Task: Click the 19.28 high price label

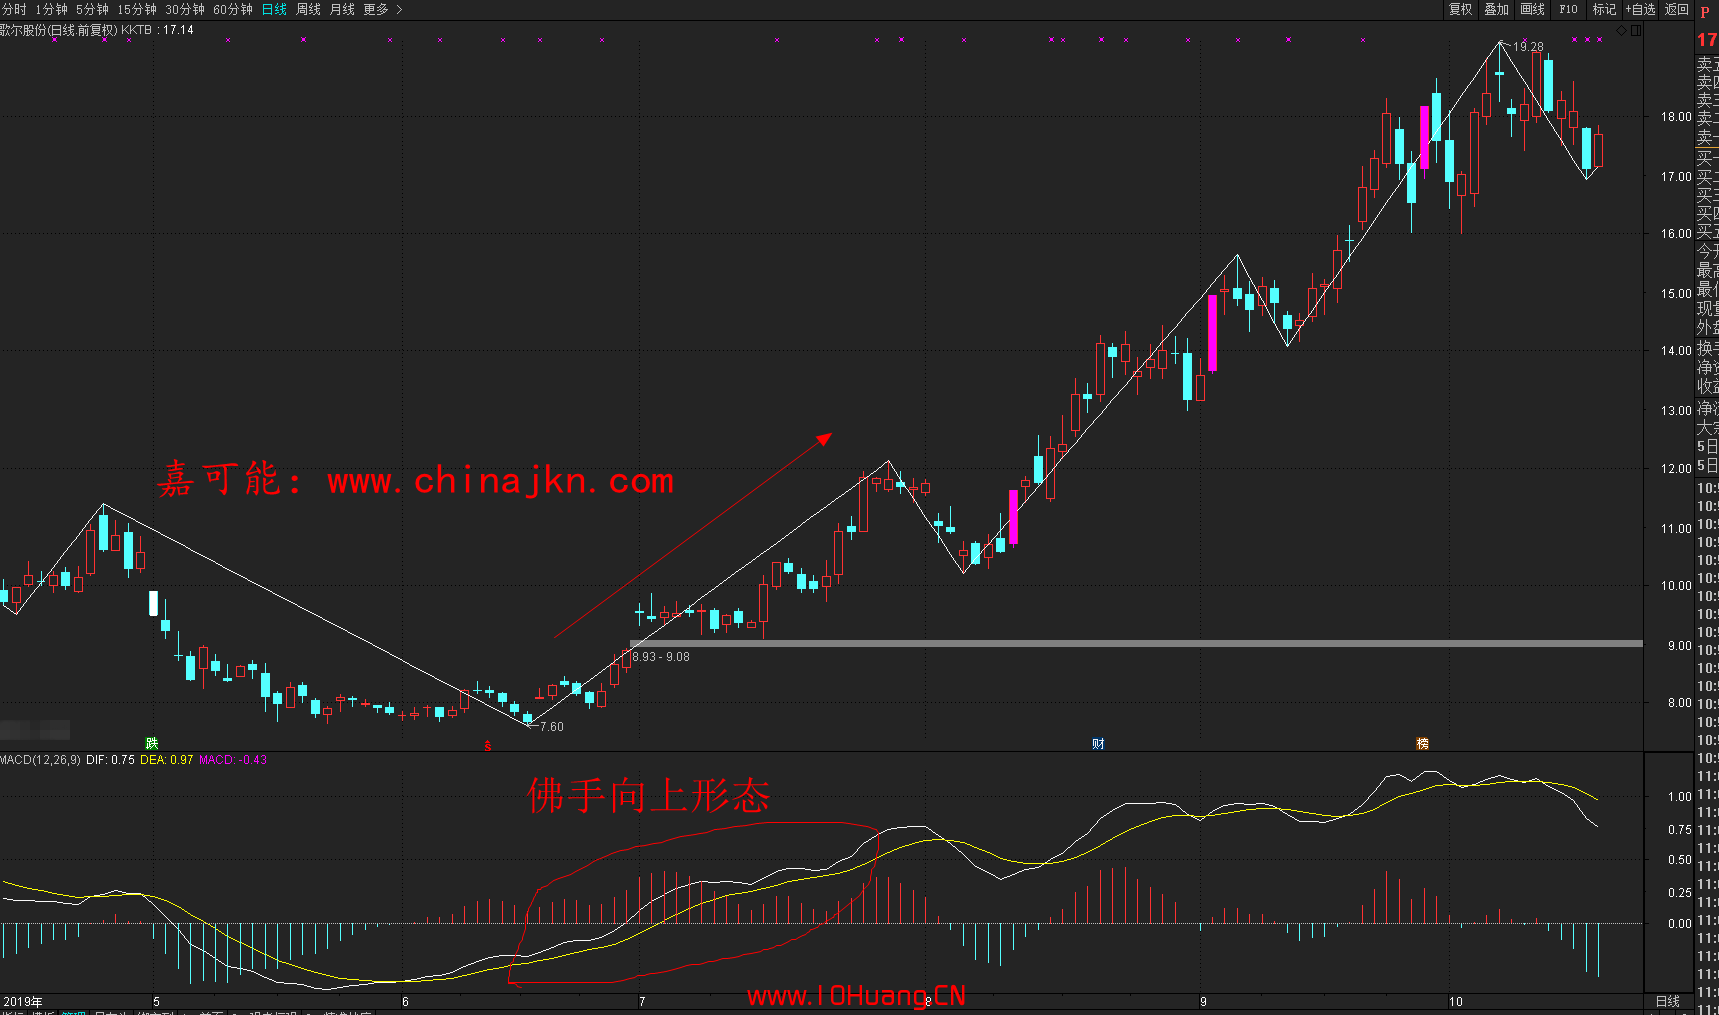Action: tap(1528, 47)
